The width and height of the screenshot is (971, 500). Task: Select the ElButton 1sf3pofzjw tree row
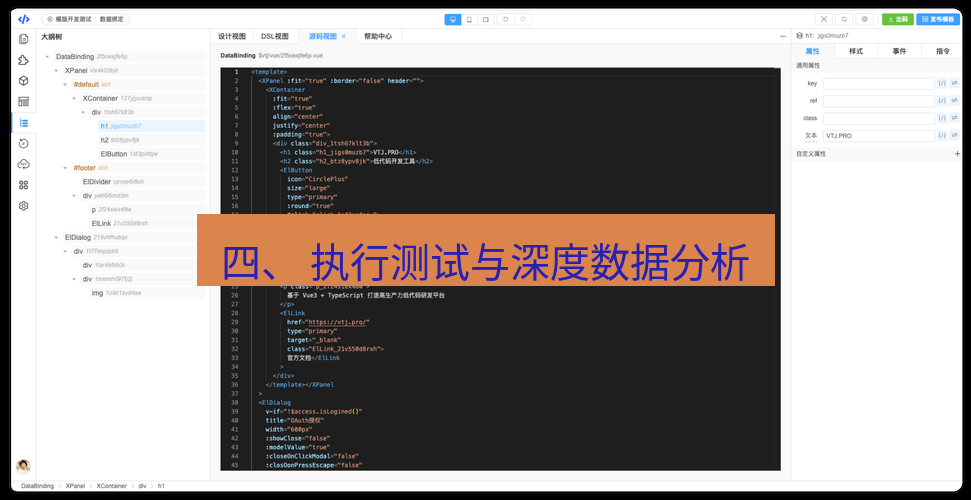[151, 154]
